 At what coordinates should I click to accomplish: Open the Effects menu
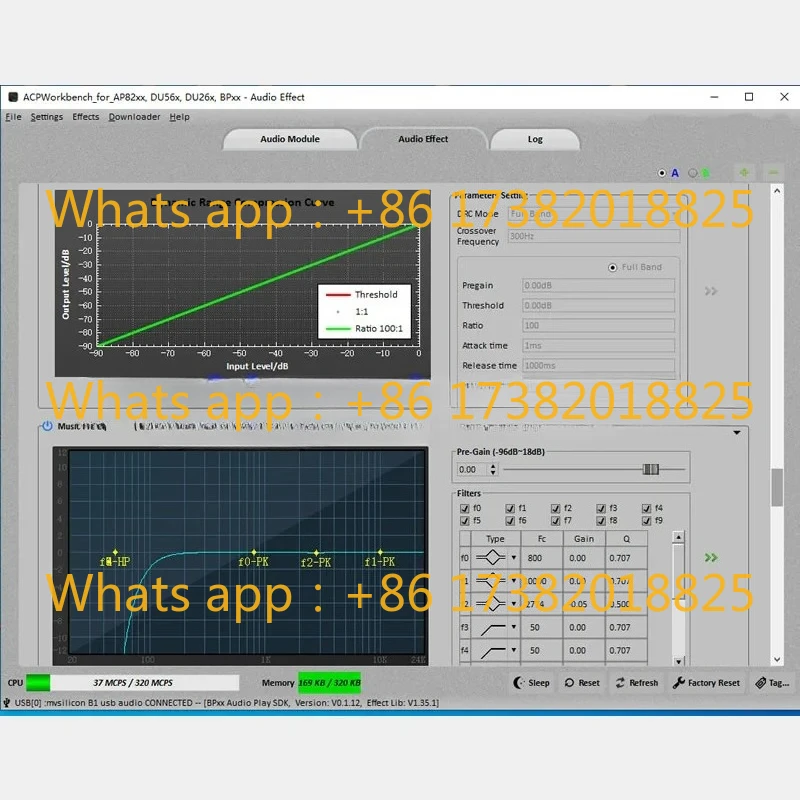pos(86,117)
